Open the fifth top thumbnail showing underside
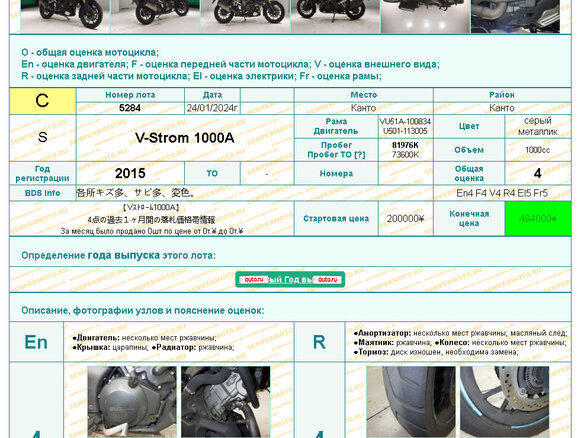 425,16
